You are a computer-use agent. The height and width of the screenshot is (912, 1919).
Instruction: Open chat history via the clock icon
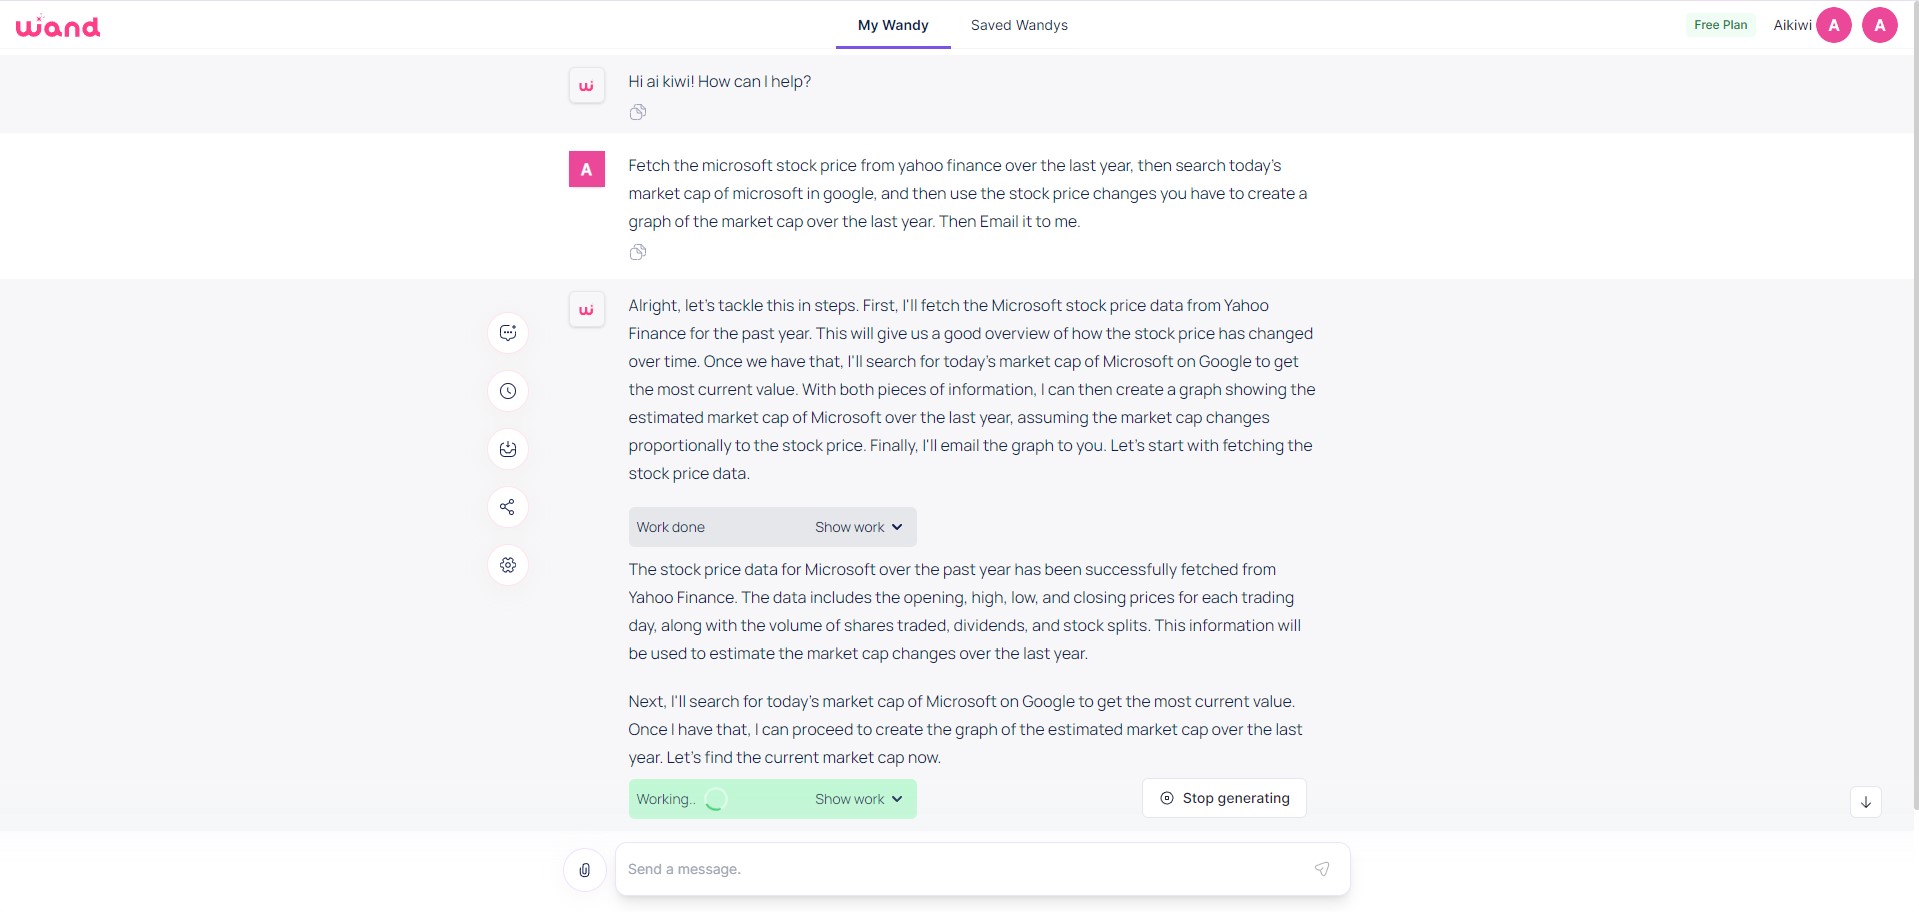508,391
